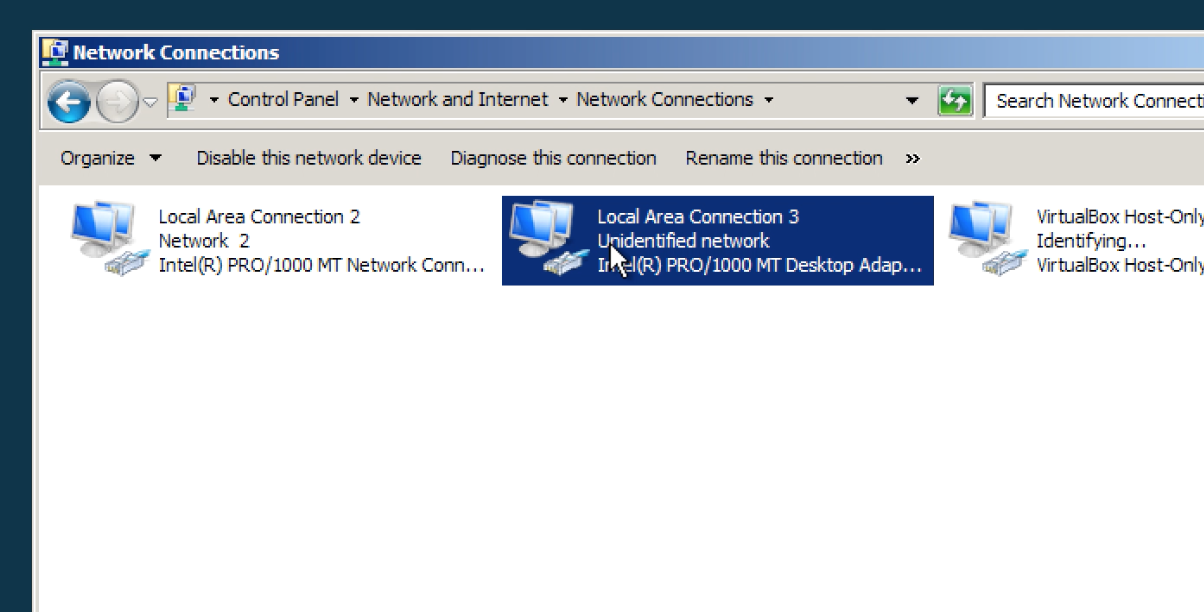1204x612 pixels.
Task: Click the Network Connections title bar icon
Action: tap(55, 52)
